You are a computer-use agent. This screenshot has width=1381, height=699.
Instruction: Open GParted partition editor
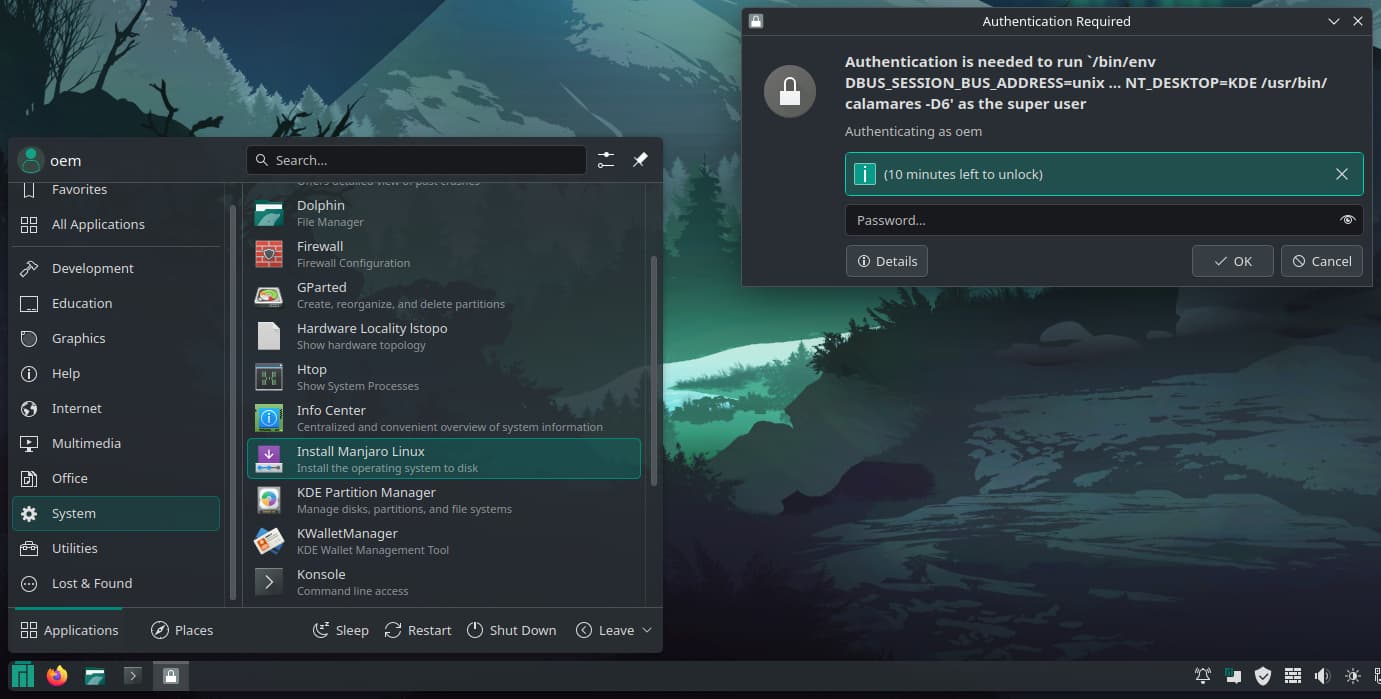coord(443,295)
